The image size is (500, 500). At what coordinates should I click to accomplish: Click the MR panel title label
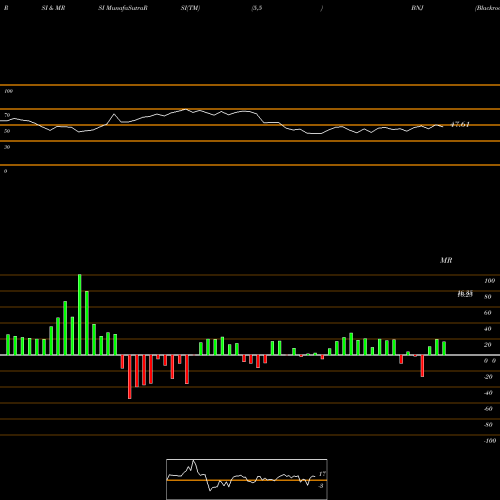pos(446,260)
